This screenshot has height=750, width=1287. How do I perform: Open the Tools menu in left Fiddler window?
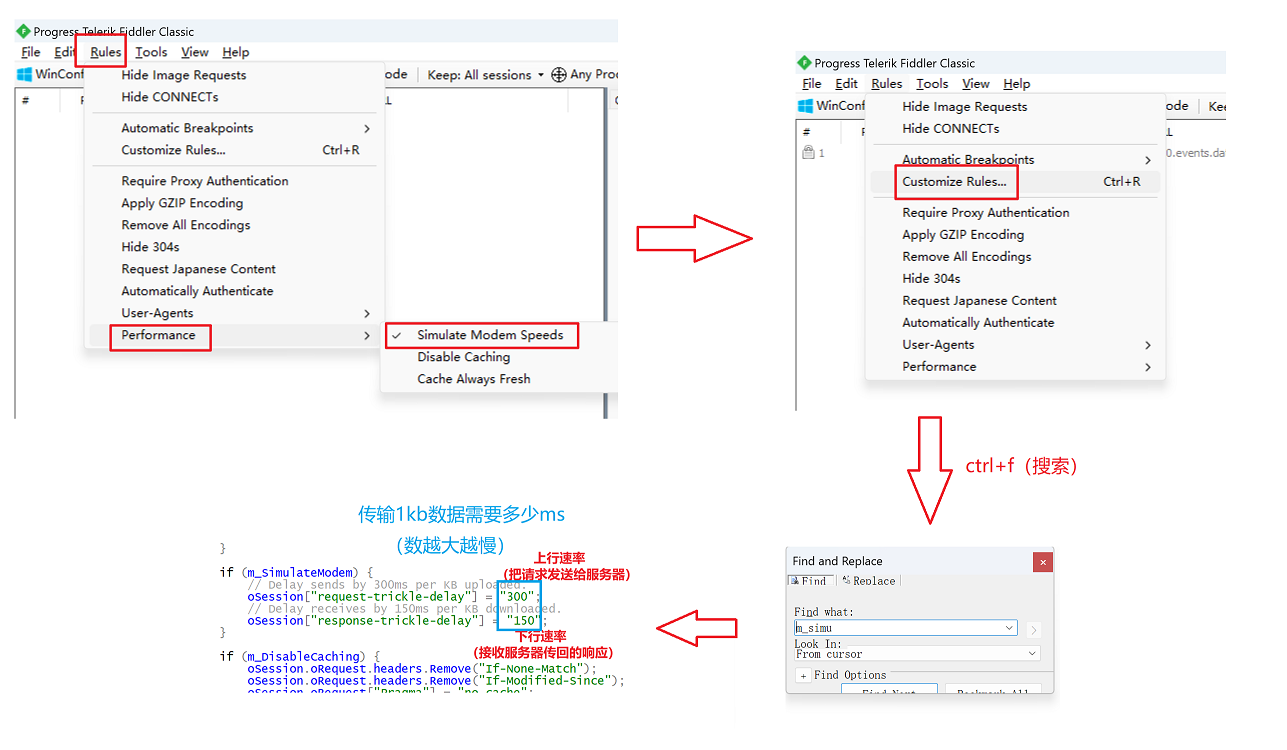[151, 52]
